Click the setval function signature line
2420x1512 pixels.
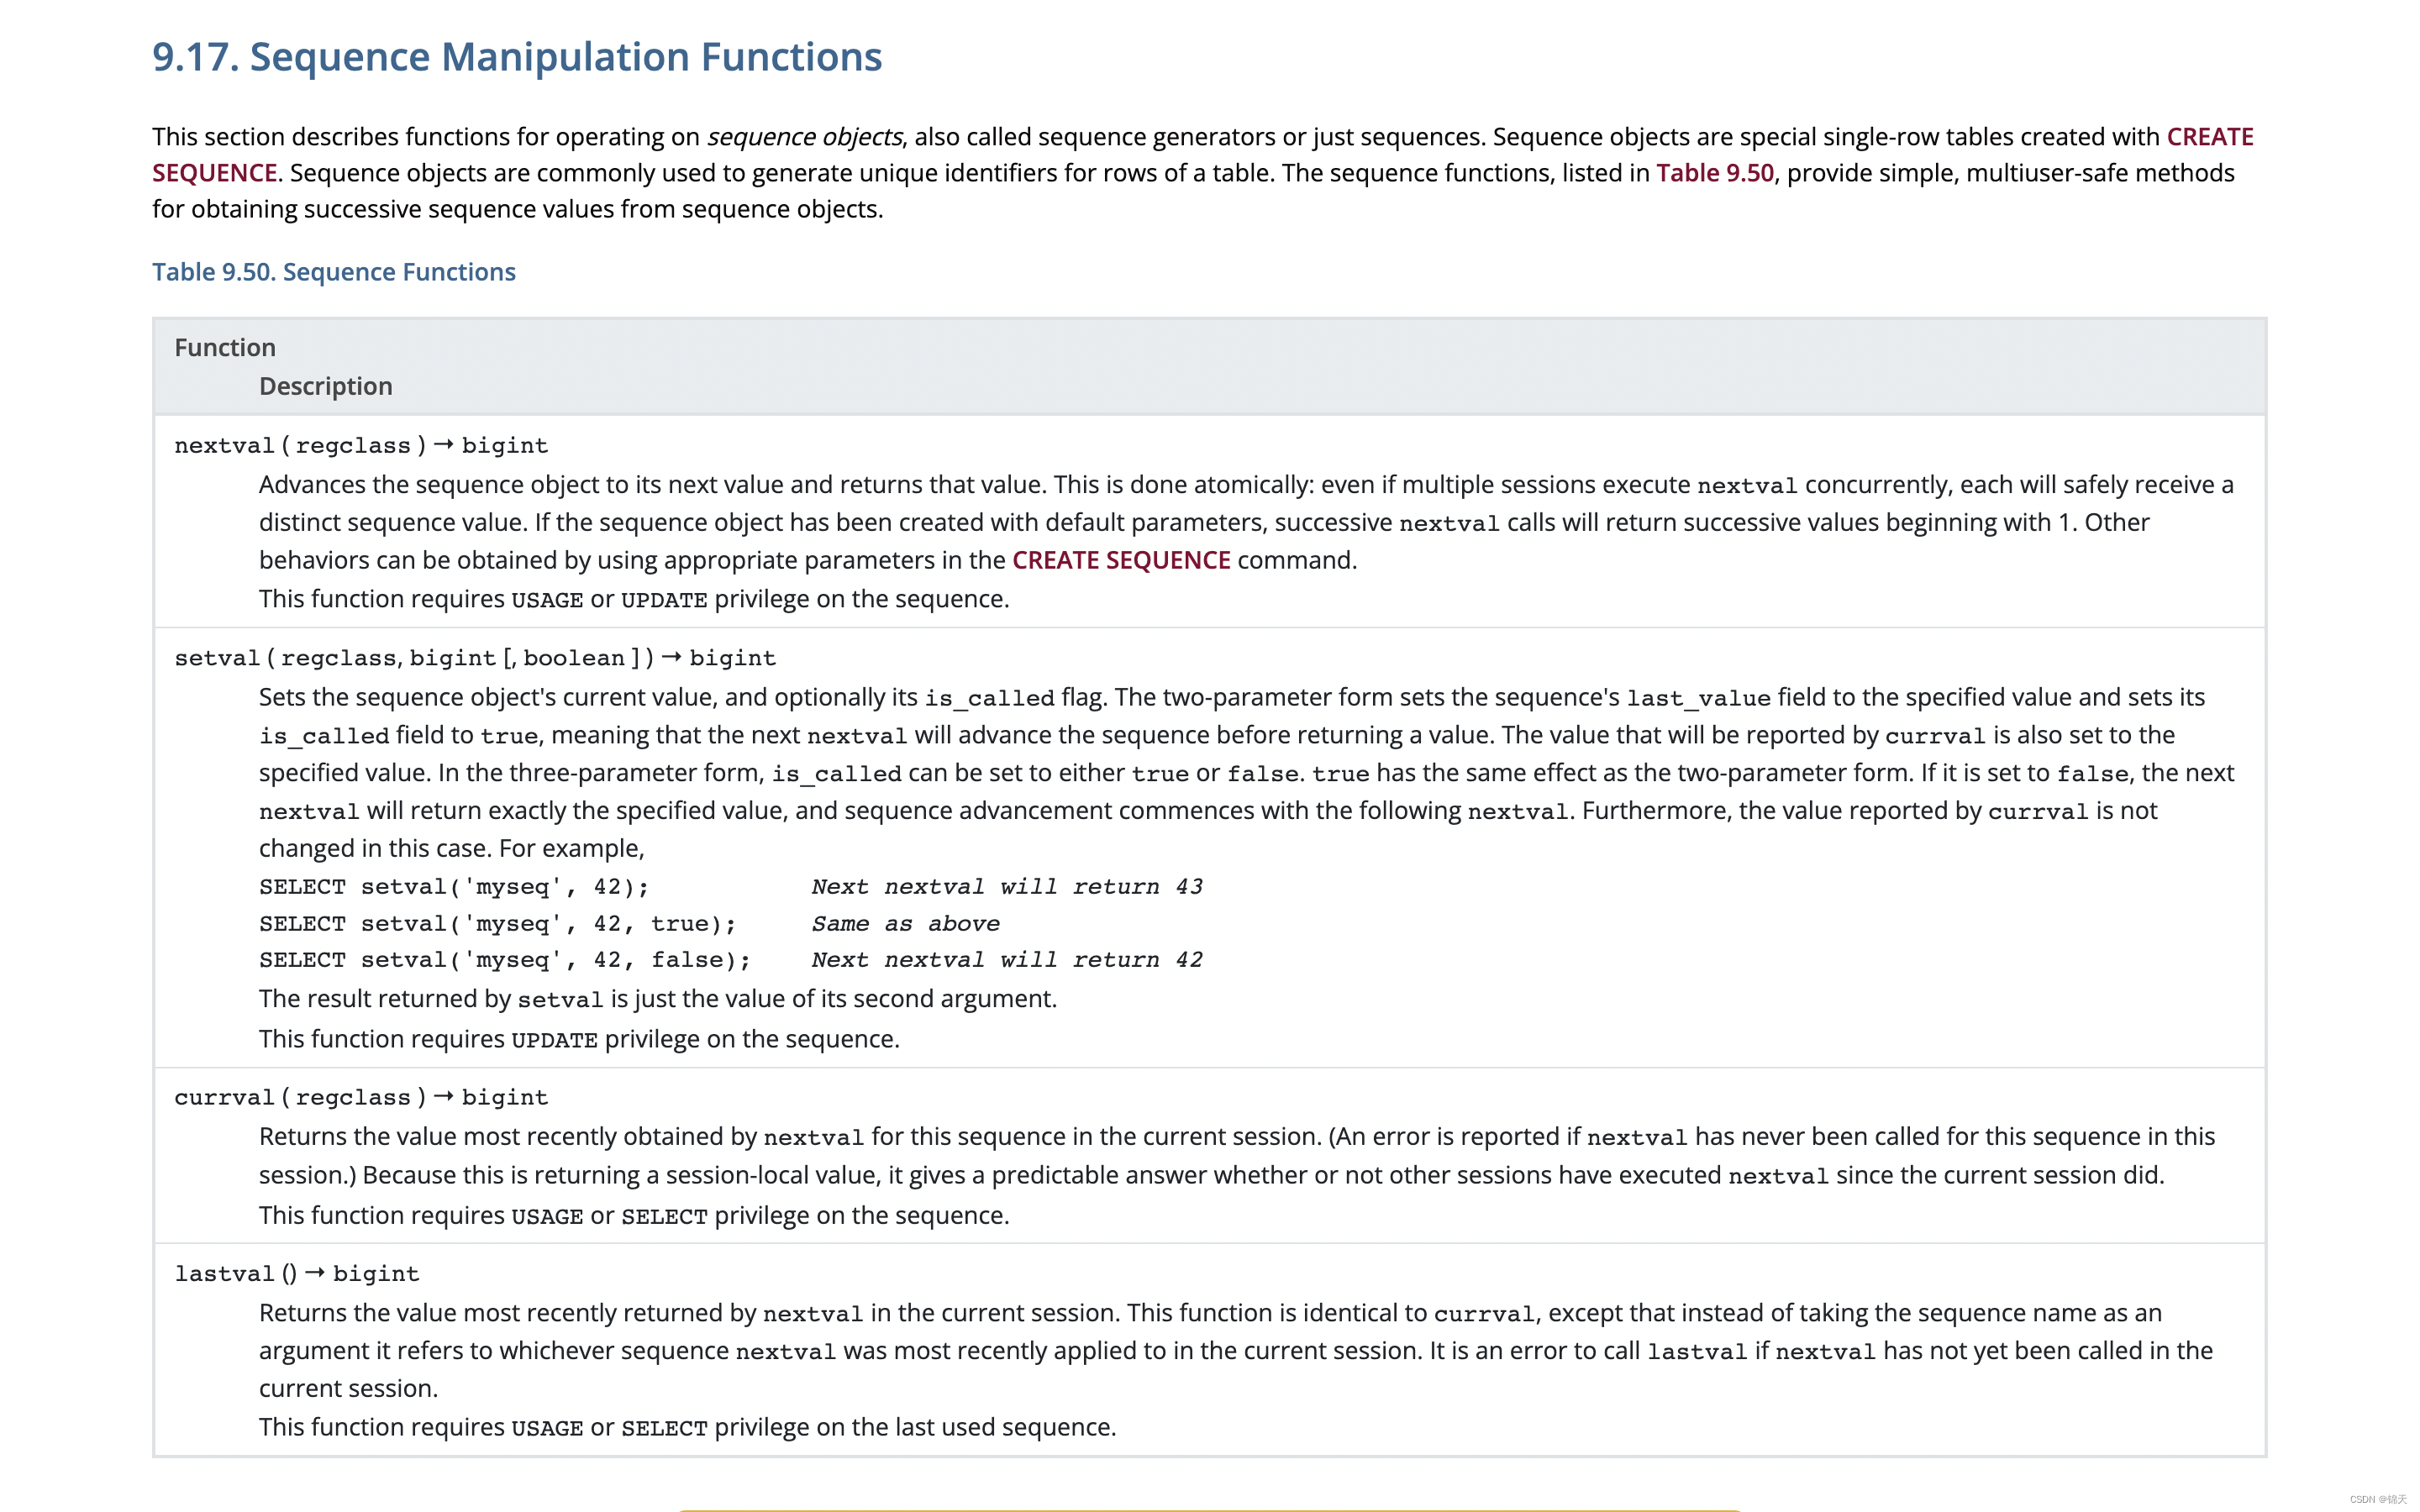(474, 658)
